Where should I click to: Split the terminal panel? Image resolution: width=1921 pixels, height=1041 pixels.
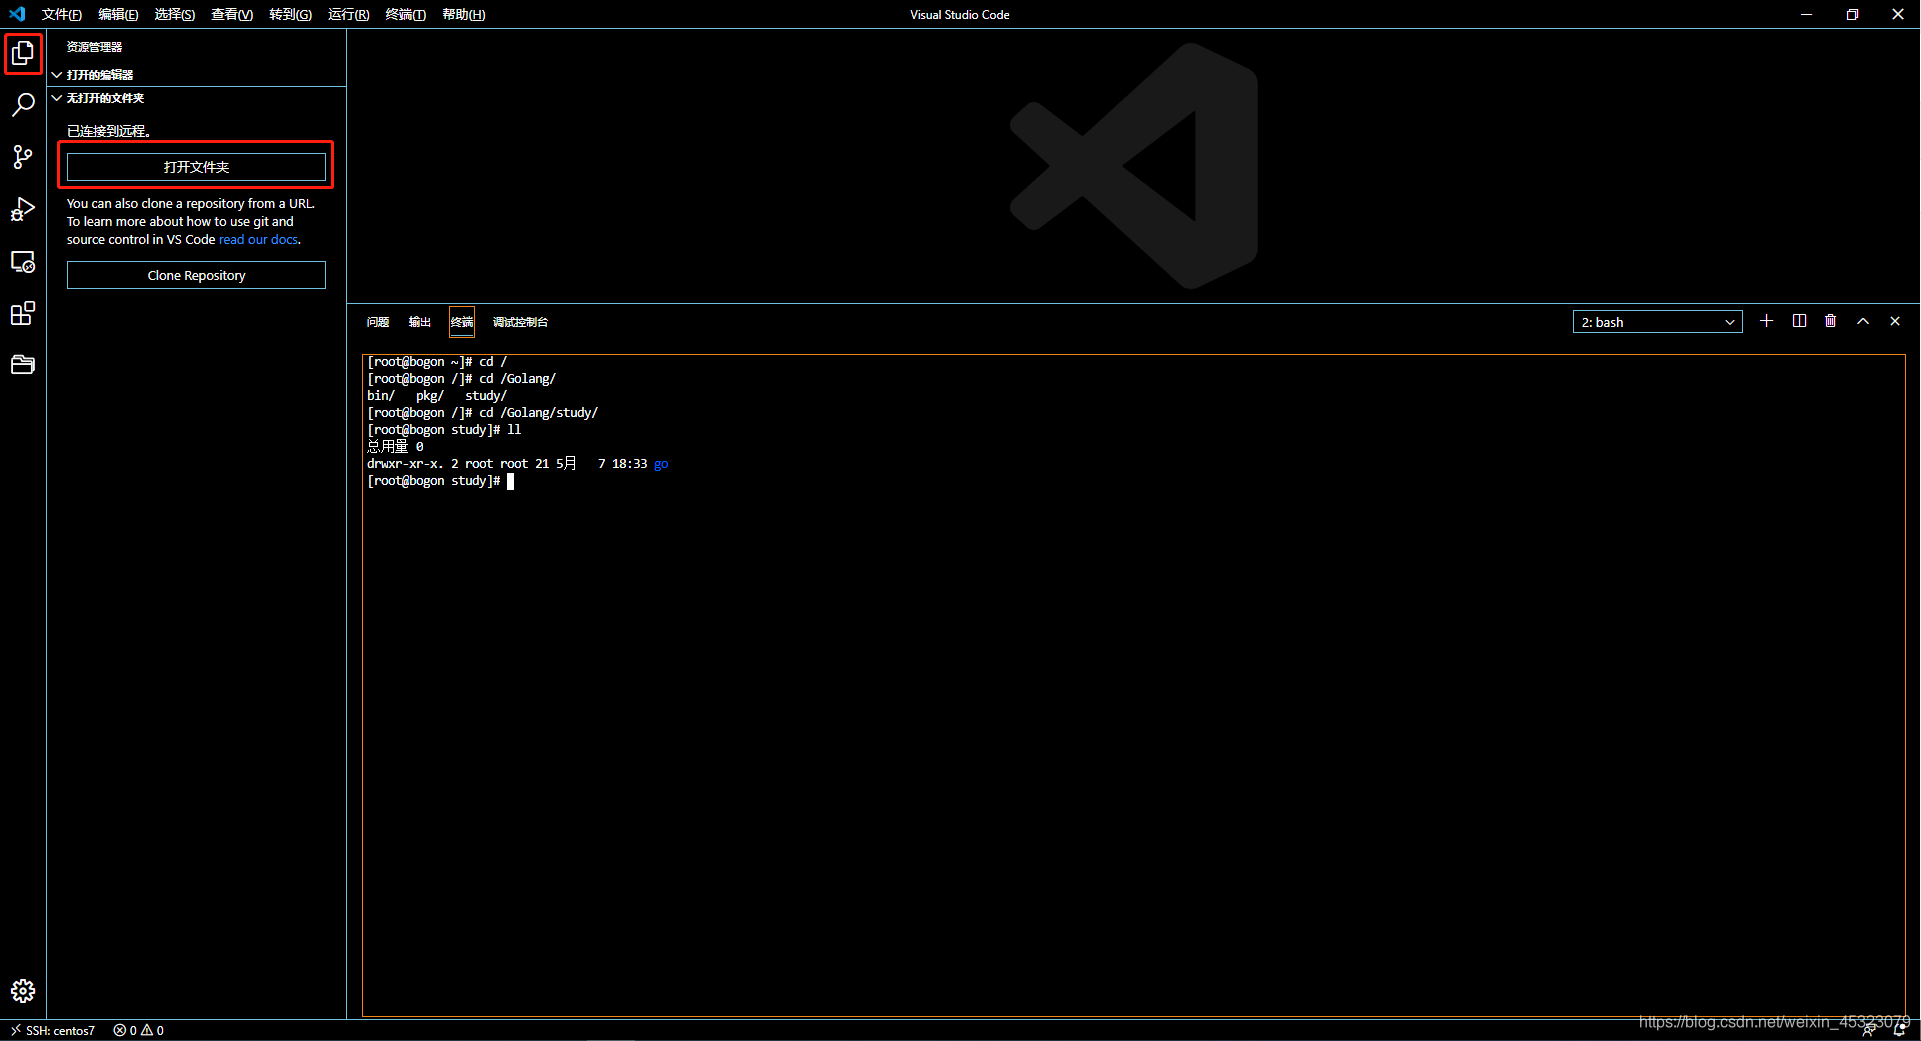tap(1799, 321)
